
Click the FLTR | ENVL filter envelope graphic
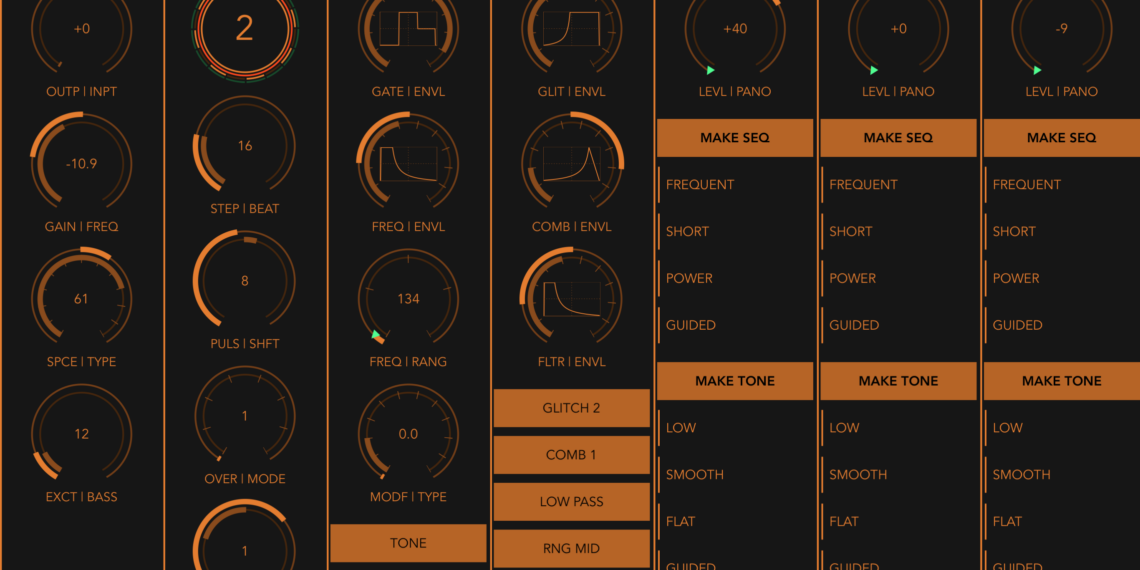571,298
